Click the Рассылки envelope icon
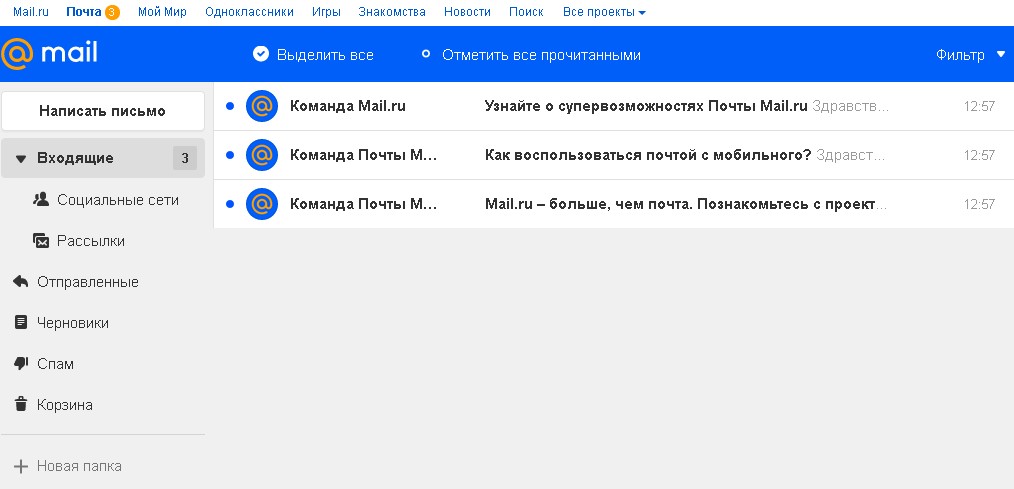1014x489 pixels. (41, 241)
